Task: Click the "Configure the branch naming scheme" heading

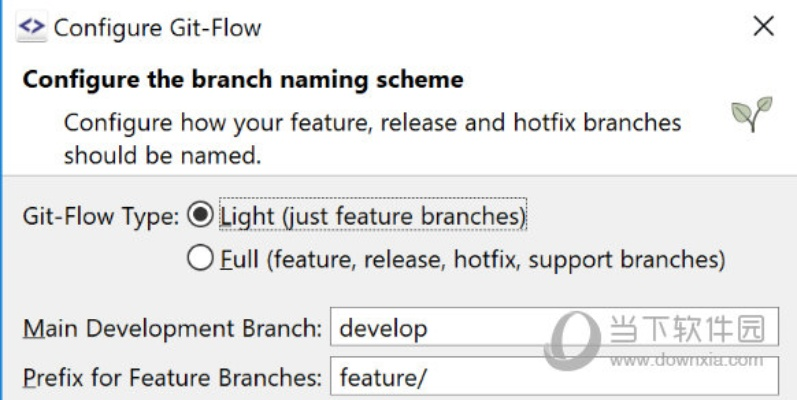Action: [242, 80]
